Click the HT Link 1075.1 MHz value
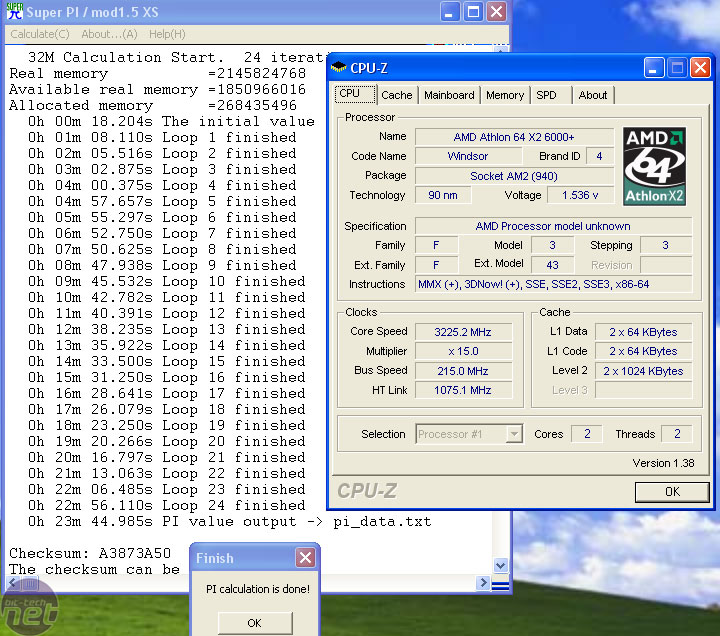The height and width of the screenshot is (636, 720). [x=463, y=390]
